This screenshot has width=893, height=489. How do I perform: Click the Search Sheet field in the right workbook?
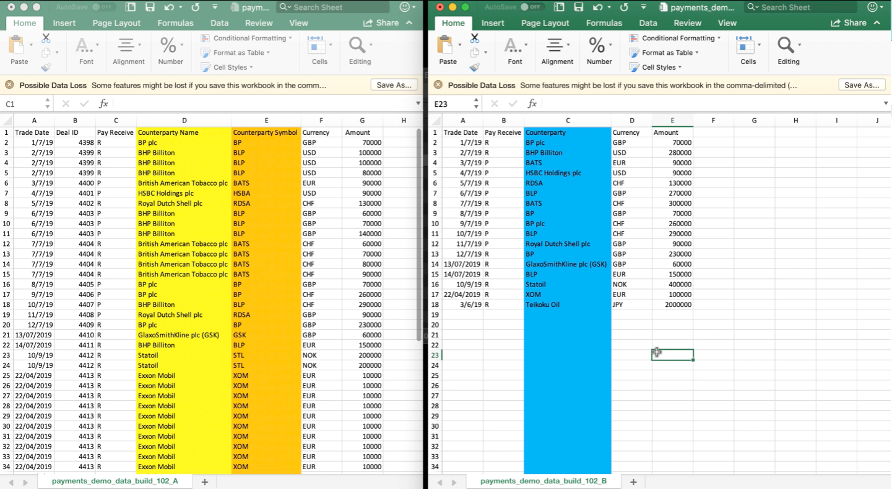801,7
